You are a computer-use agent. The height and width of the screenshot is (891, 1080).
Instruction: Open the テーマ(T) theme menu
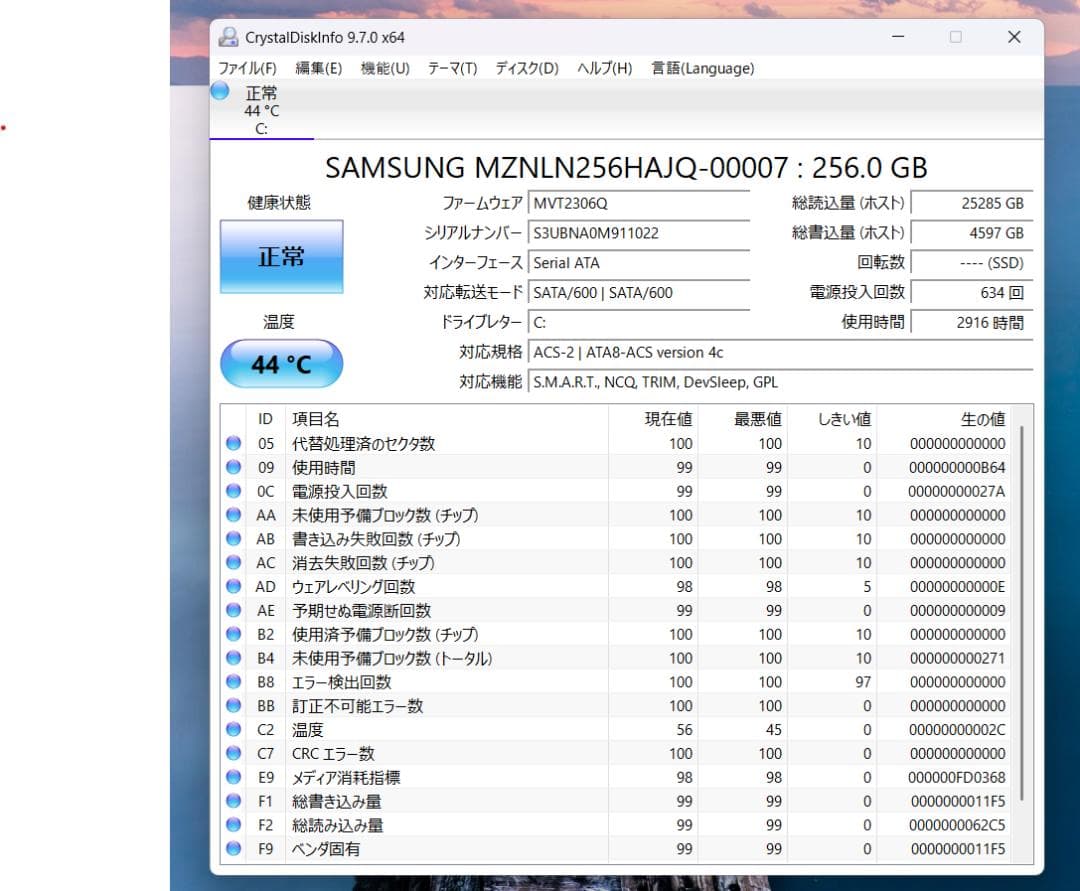pyautogui.click(x=451, y=68)
